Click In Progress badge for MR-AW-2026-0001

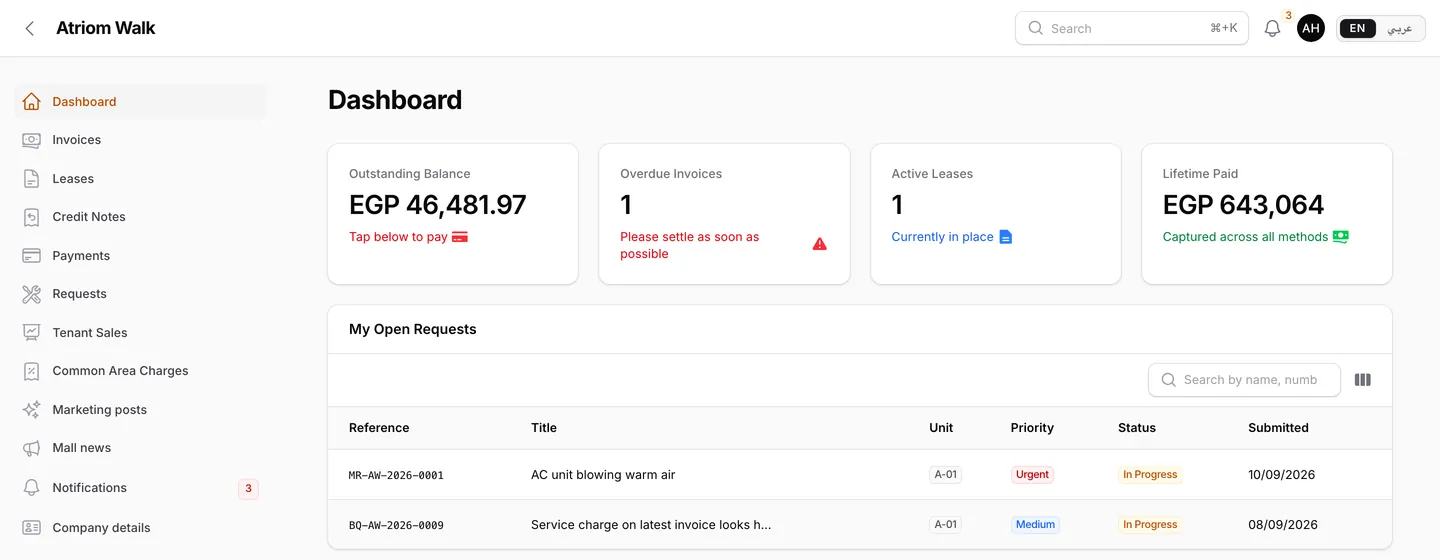(x=1150, y=475)
